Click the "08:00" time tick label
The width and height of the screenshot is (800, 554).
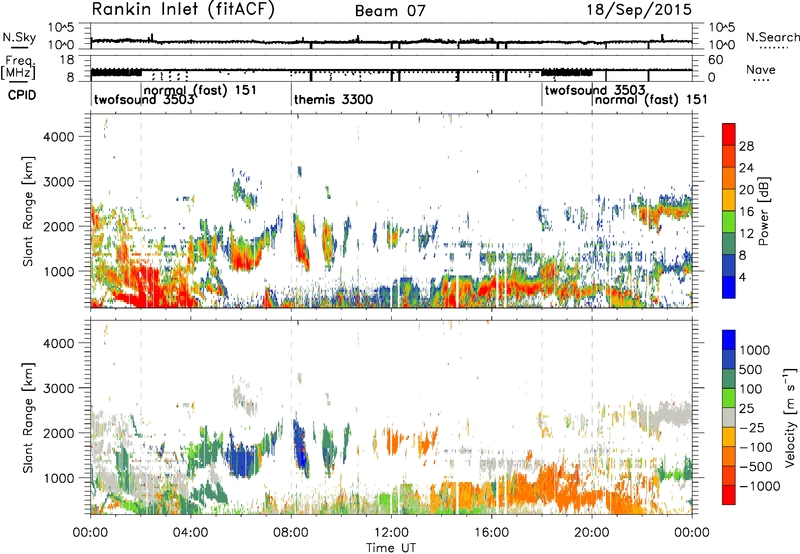pos(291,533)
